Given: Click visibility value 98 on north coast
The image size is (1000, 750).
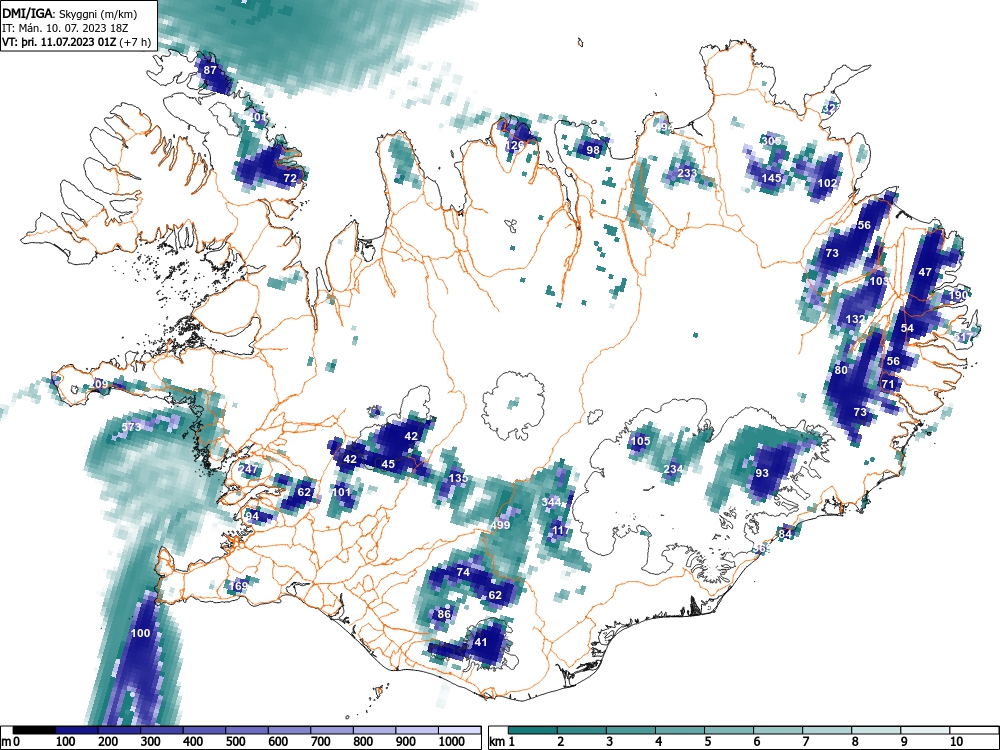Looking at the screenshot, I should [x=593, y=150].
